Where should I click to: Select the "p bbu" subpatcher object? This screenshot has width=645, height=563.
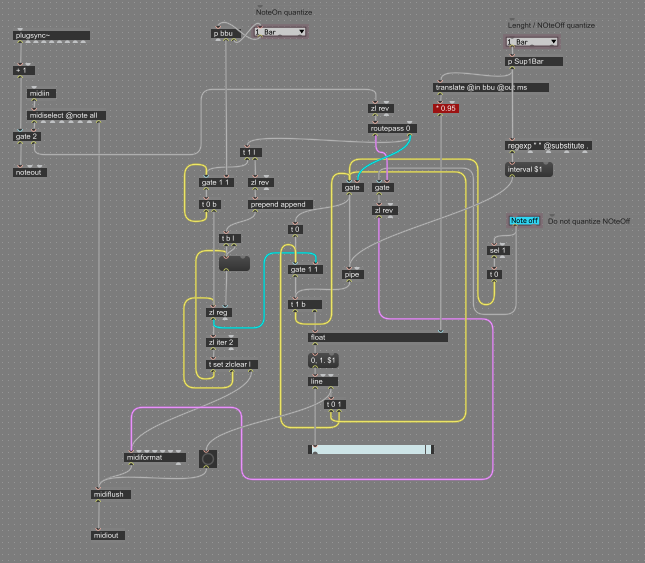225,33
